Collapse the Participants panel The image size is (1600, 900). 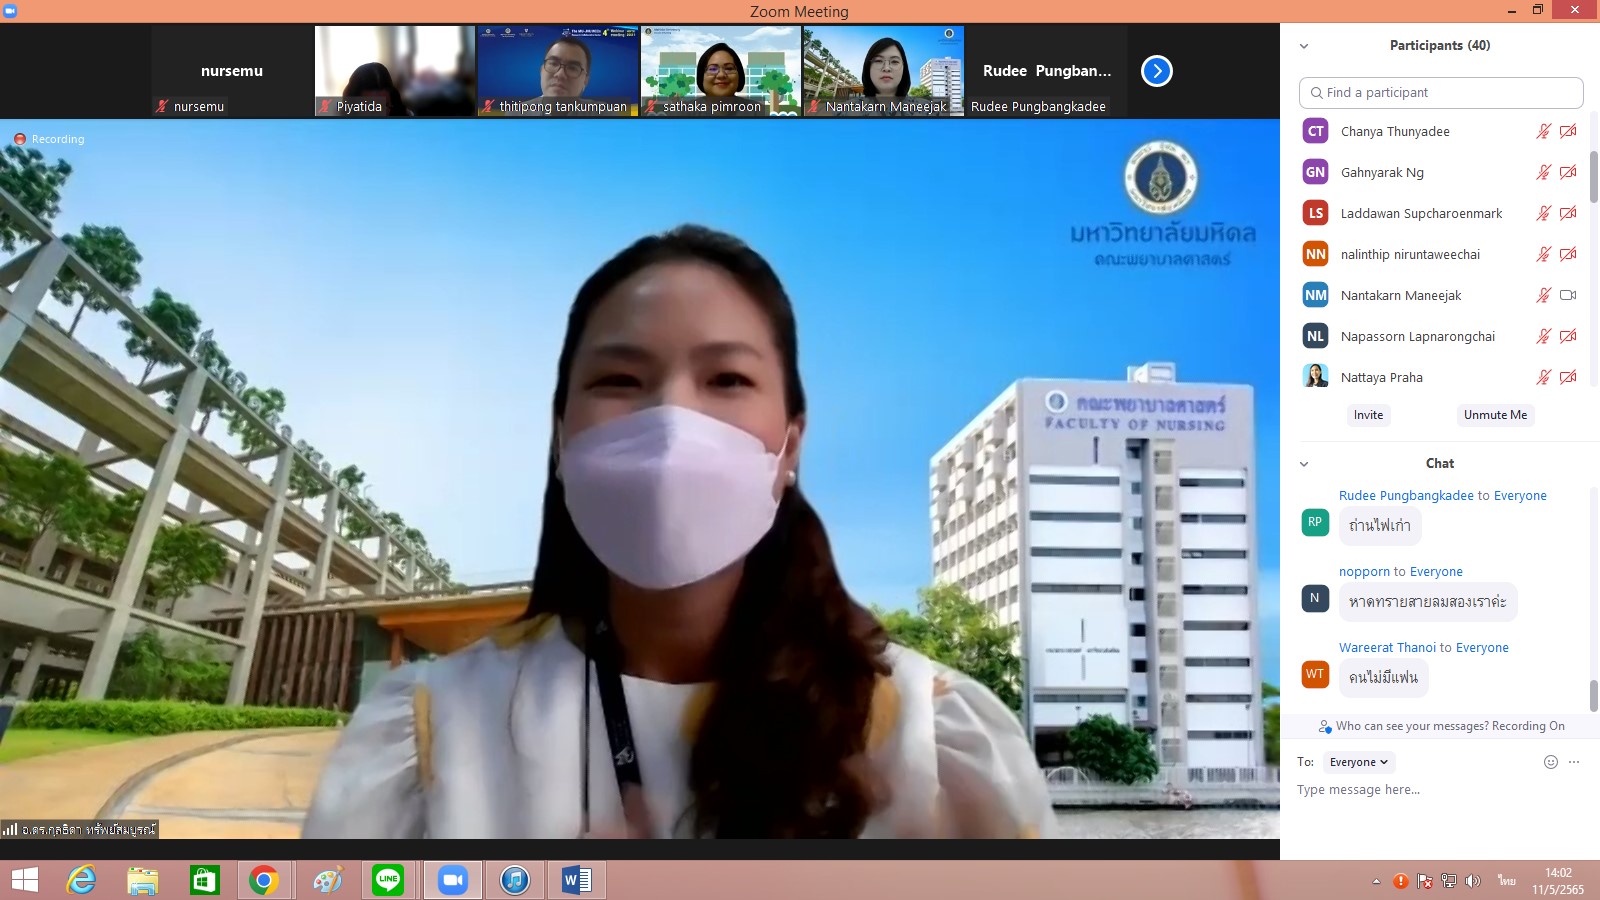pyautogui.click(x=1304, y=46)
